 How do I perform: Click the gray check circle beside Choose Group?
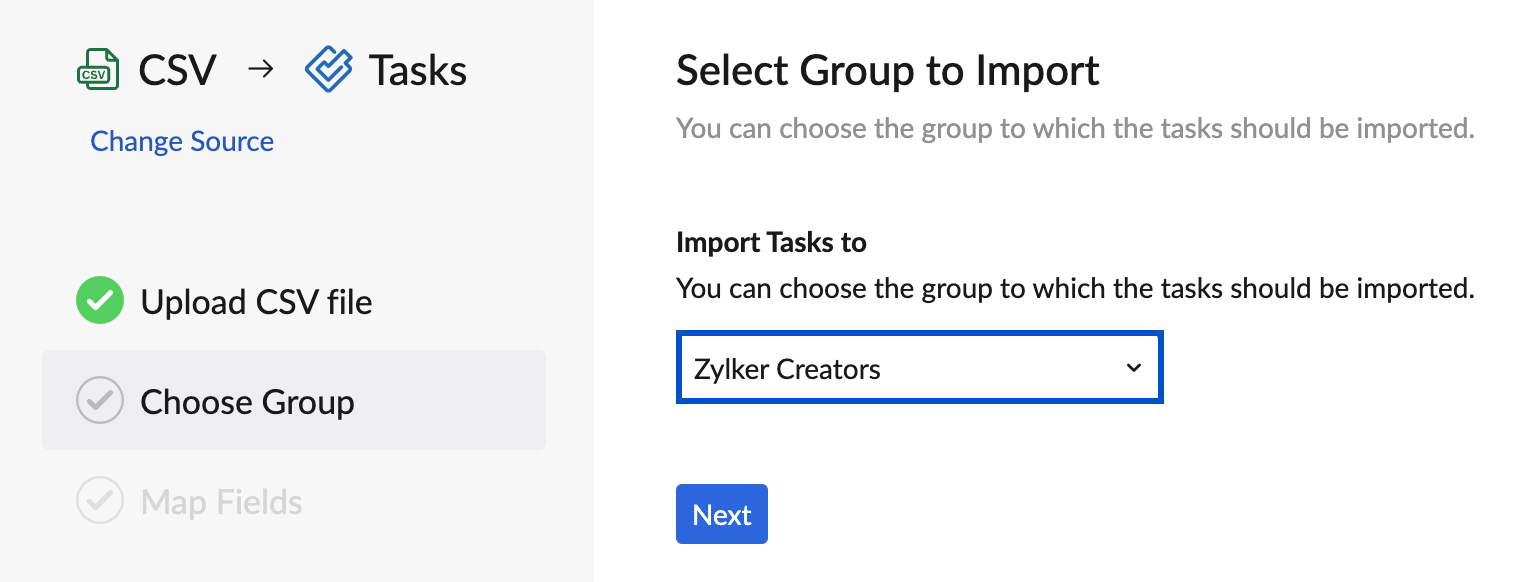tap(100, 401)
